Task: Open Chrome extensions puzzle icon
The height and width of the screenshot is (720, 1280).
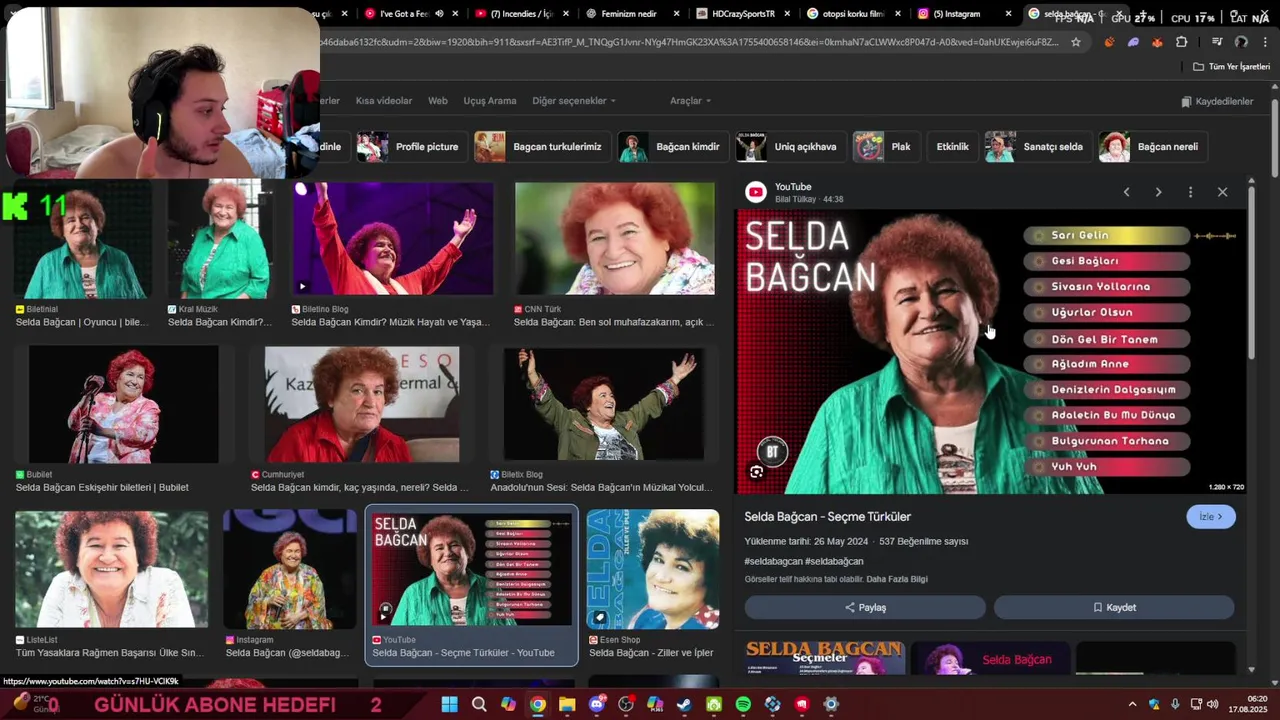Action: point(1182,42)
